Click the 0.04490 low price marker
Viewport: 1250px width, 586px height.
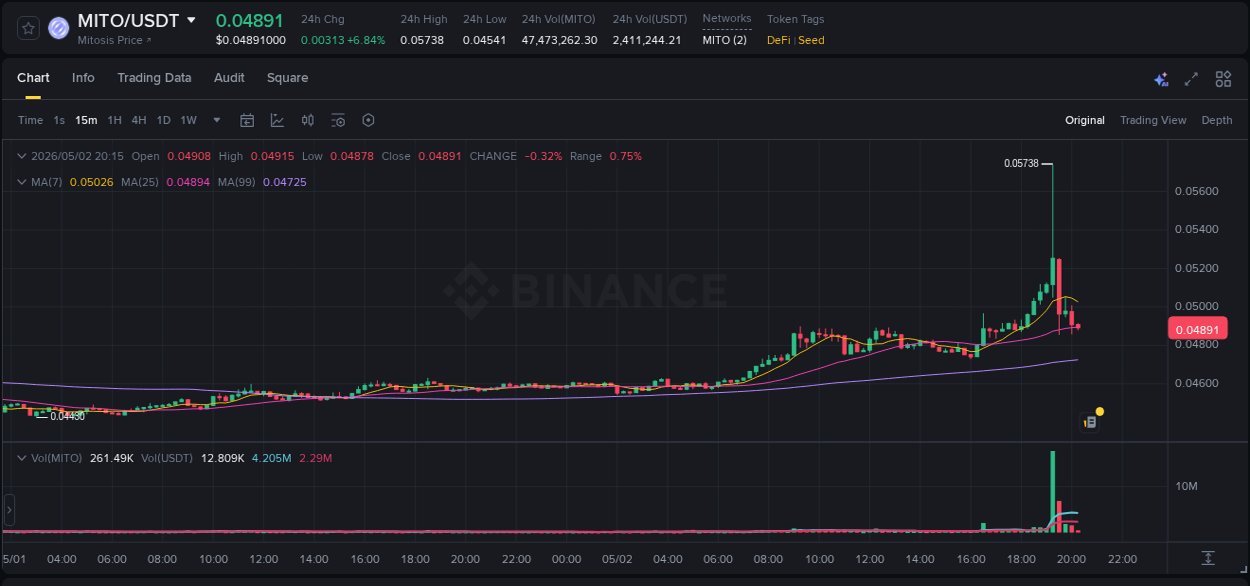(67, 415)
